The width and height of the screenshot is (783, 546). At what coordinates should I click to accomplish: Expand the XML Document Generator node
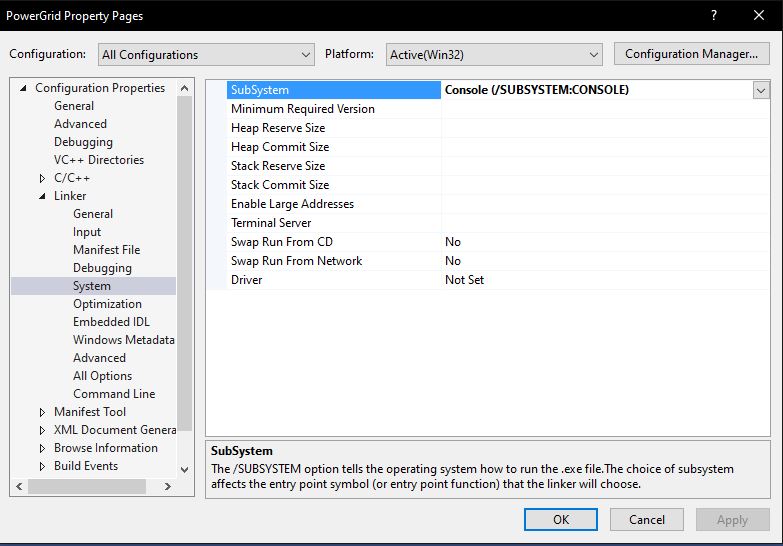coord(42,430)
